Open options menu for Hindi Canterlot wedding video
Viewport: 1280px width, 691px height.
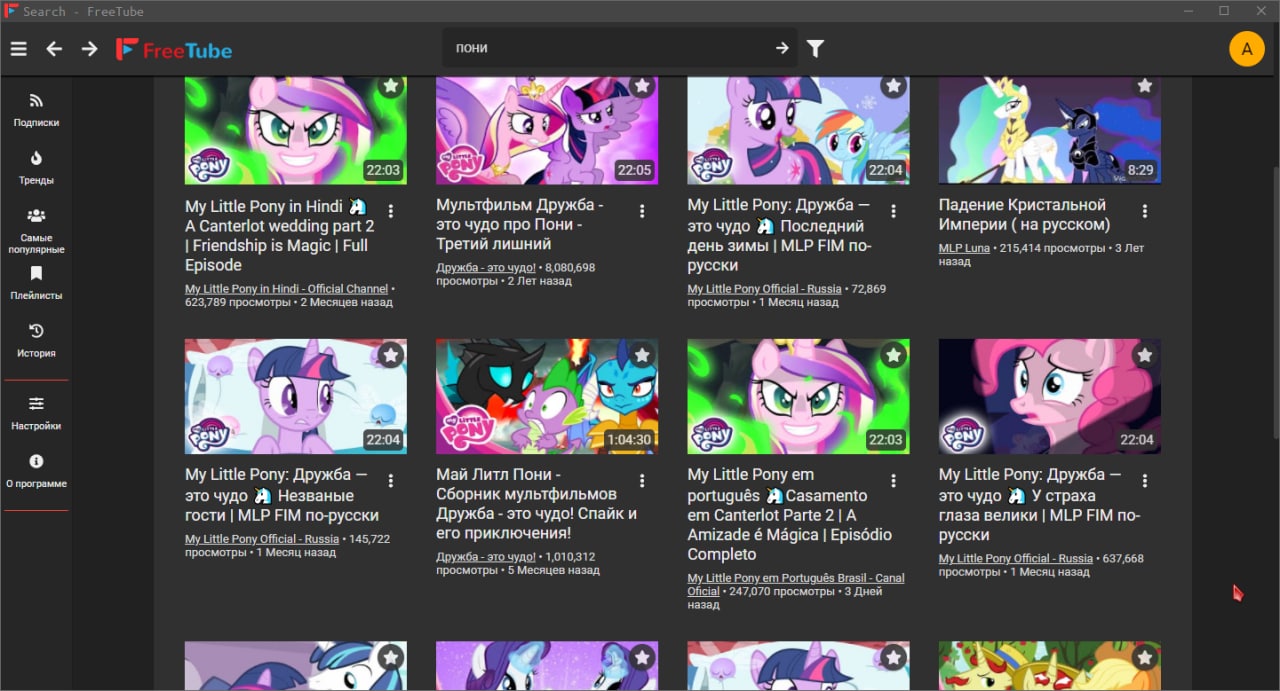(x=391, y=211)
